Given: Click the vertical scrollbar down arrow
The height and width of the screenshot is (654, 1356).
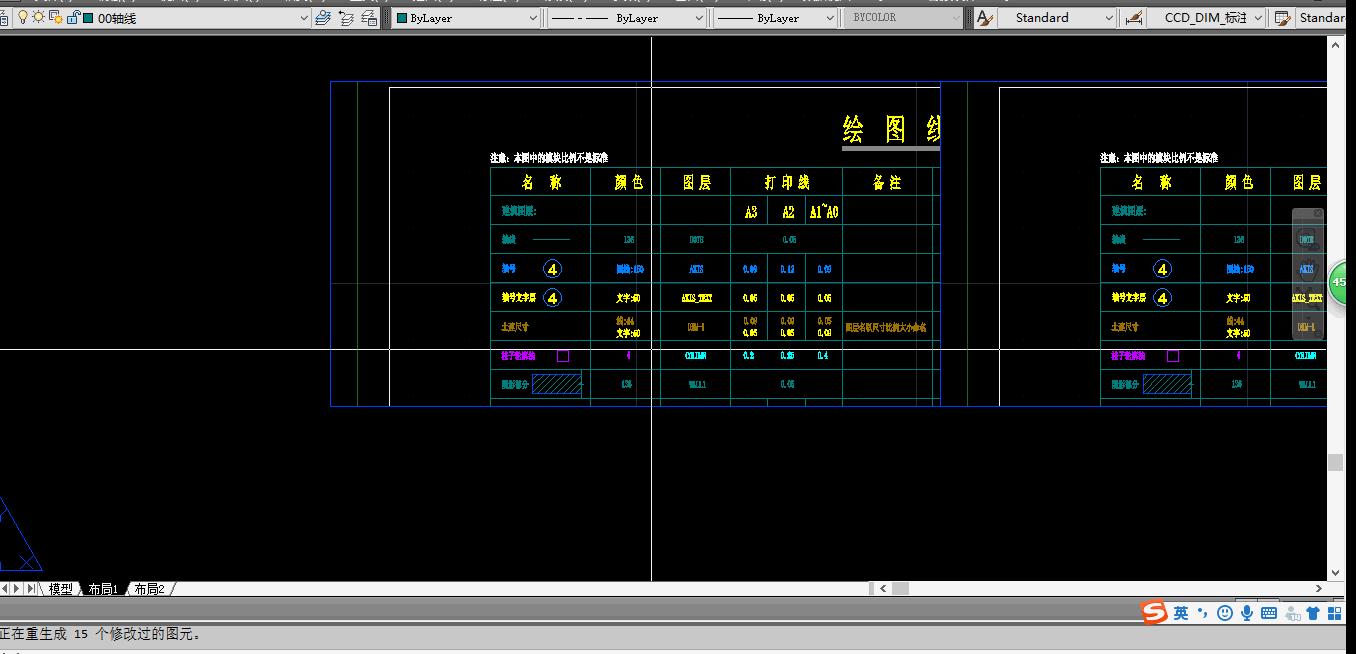Looking at the screenshot, I should [x=1335, y=573].
